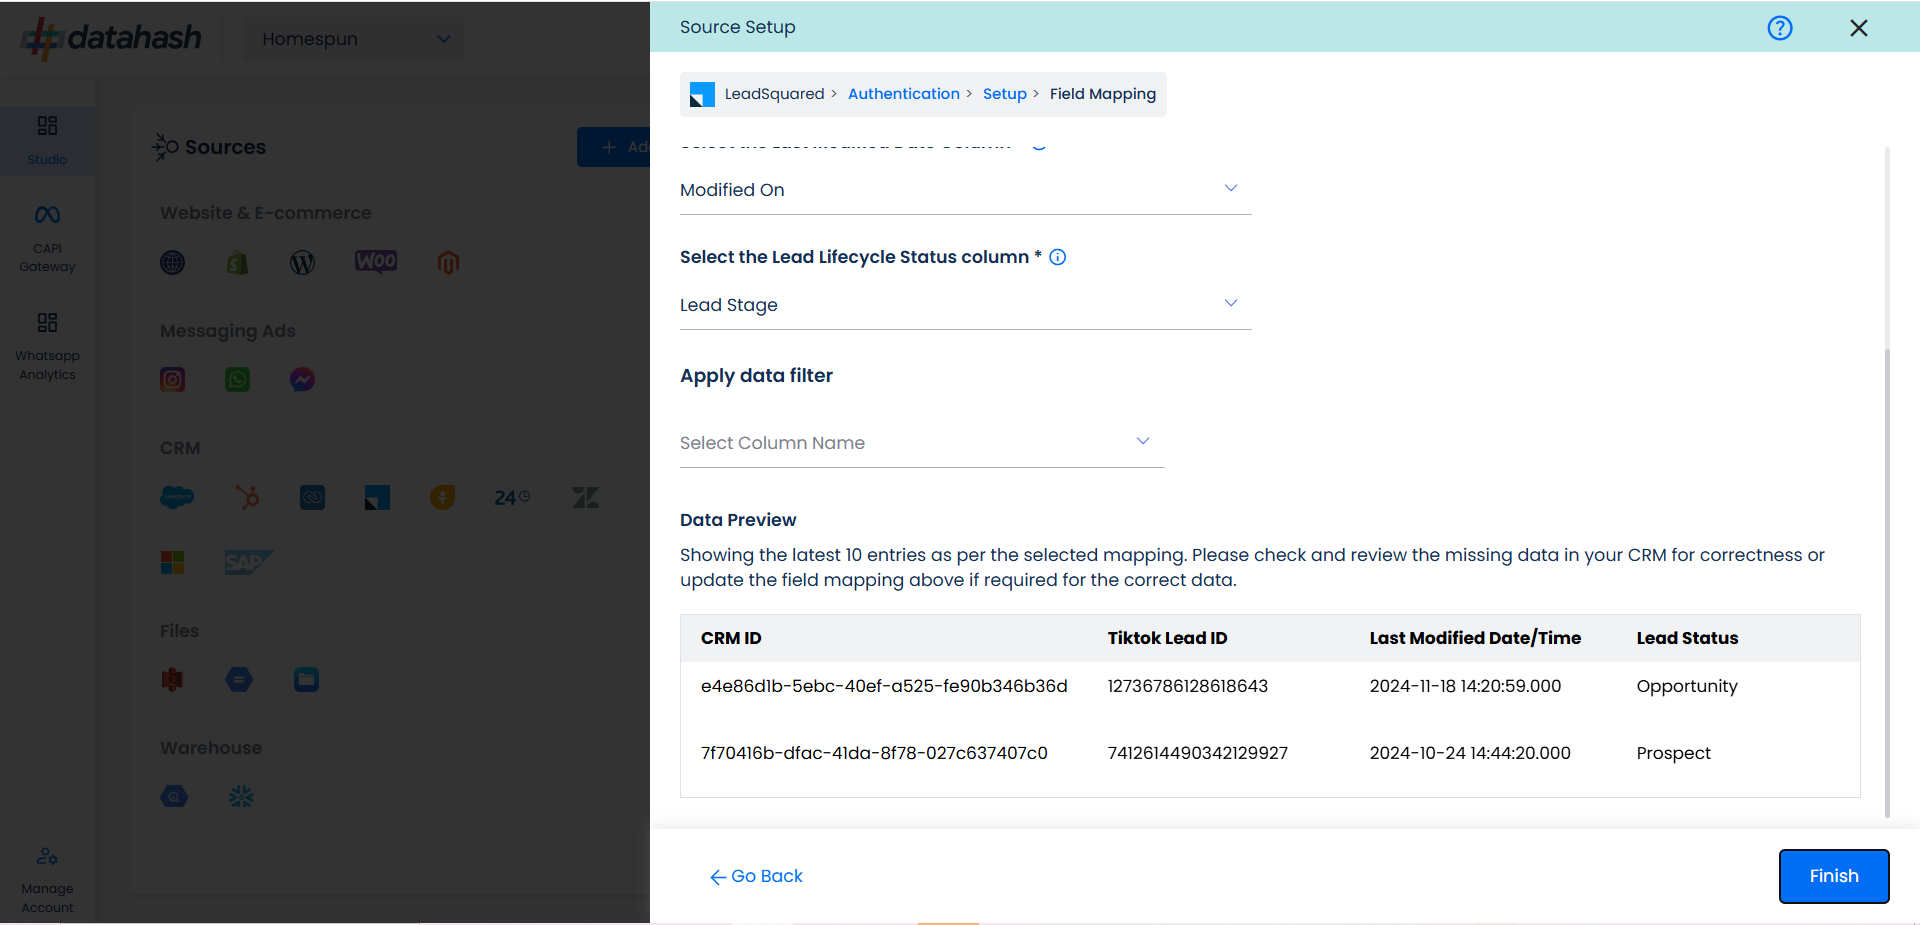Open the Lead Stage dropdown
Image resolution: width=1920 pixels, height=925 pixels.
[965, 305]
